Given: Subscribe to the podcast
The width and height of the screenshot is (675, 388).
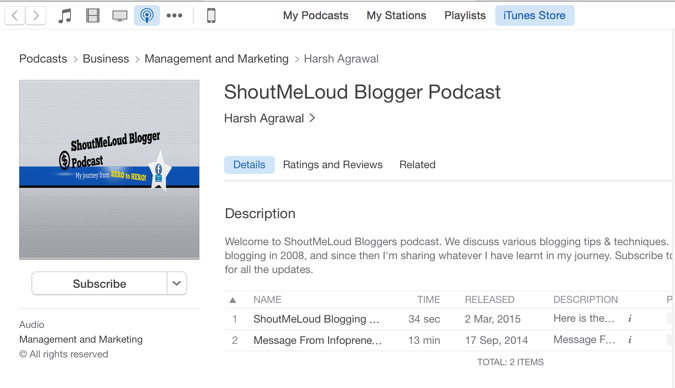Looking at the screenshot, I should 99,283.
